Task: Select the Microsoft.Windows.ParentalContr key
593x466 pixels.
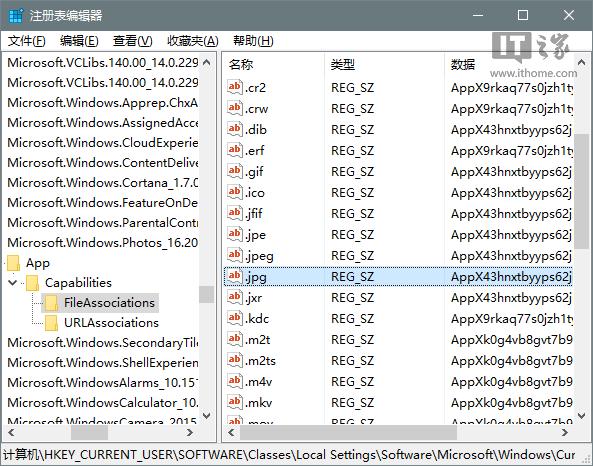Action: [102, 223]
